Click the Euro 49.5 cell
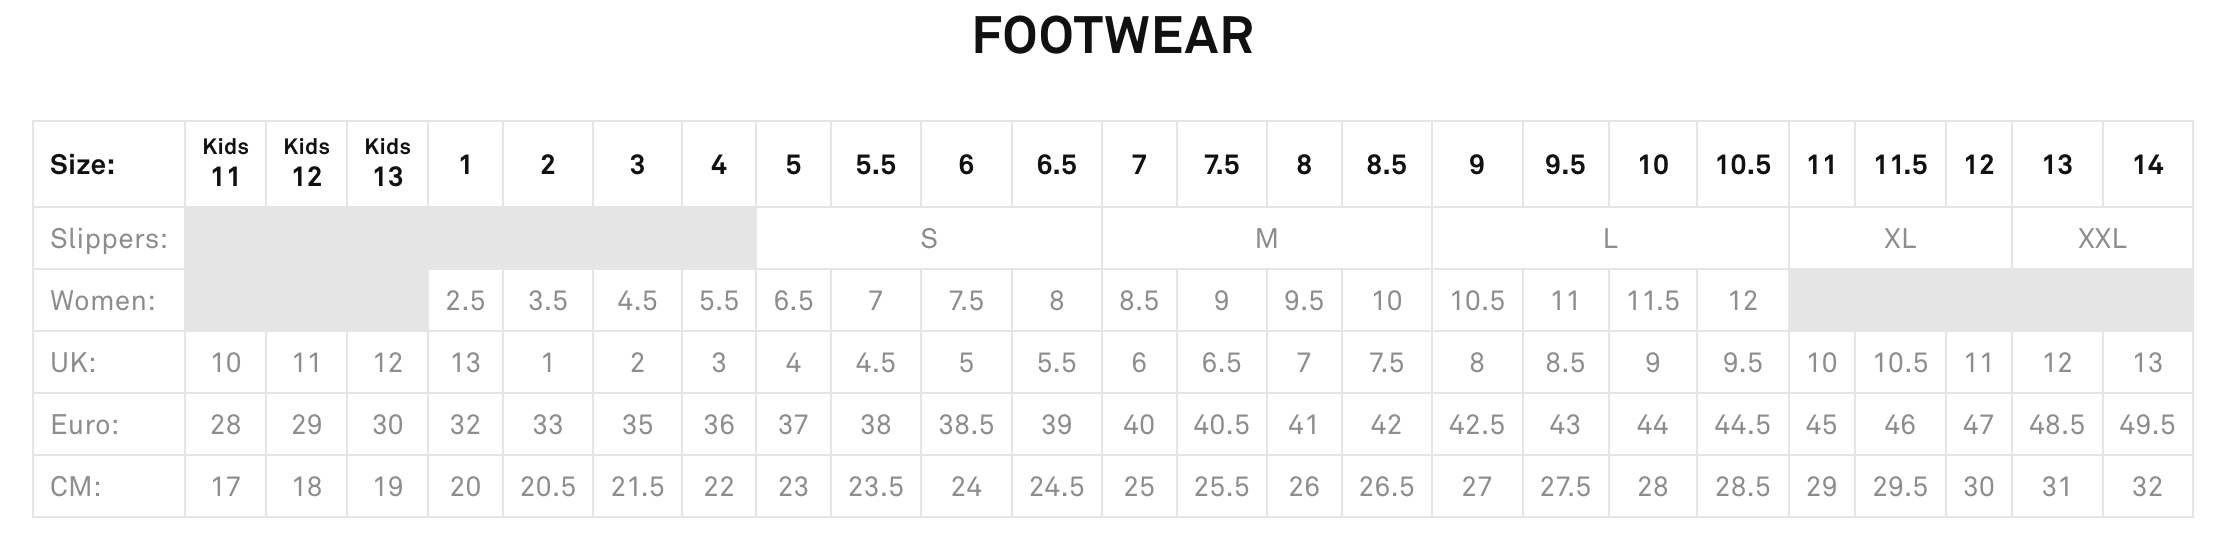Screen dimensions: 2228x548 click(x=2147, y=425)
